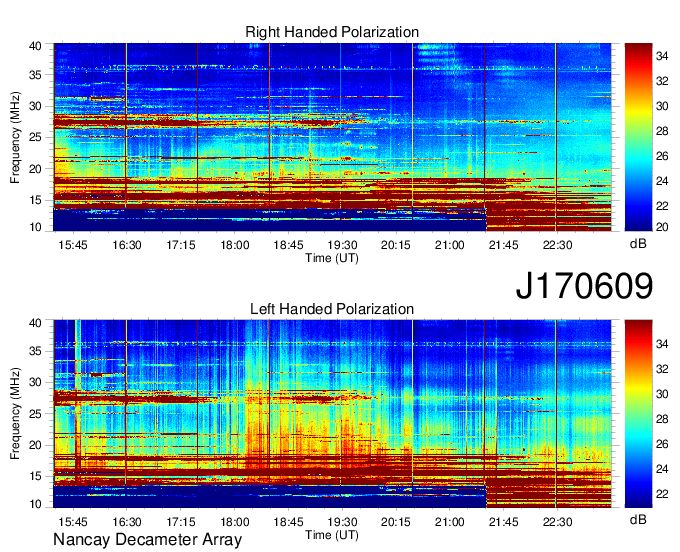The width and height of the screenshot is (680, 552).
Task: Click the 20:15 time tick on the Left Handed plot
Action: 396,522
